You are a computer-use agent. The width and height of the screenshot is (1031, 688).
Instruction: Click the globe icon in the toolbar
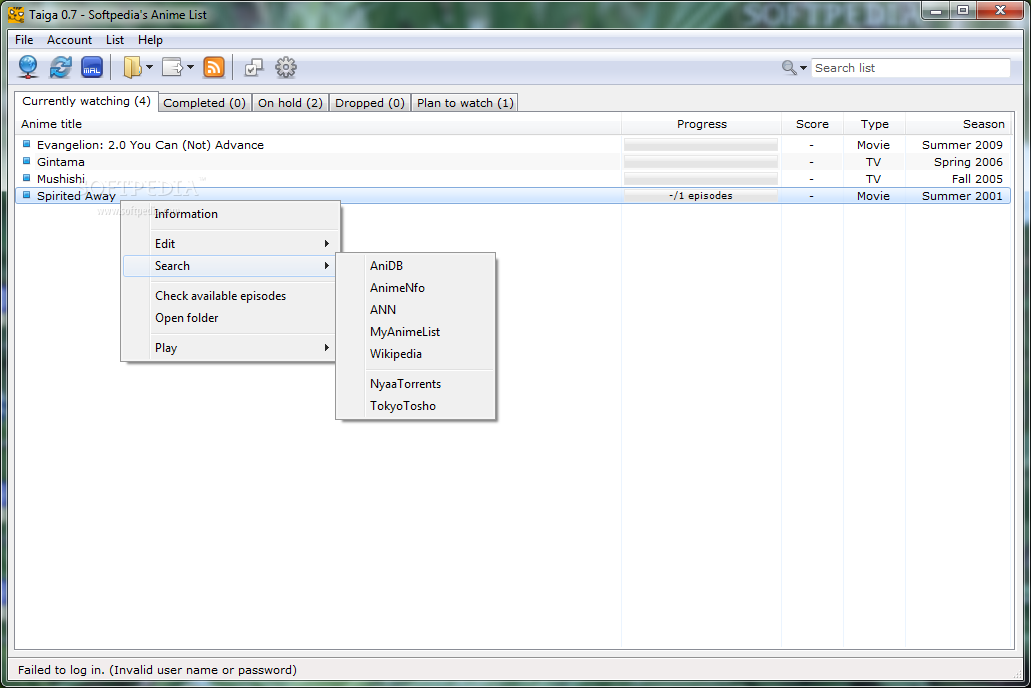tap(28, 67)
